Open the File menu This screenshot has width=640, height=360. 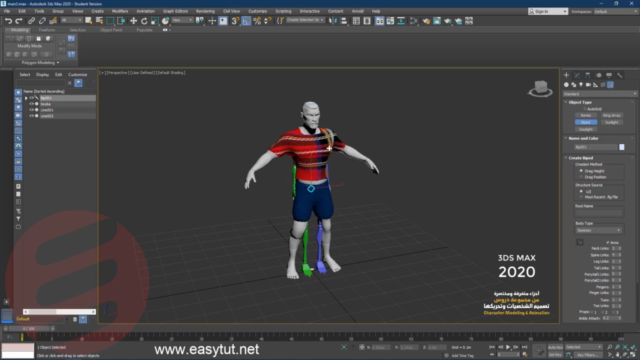pyautogui.click(x=7, y=11)
